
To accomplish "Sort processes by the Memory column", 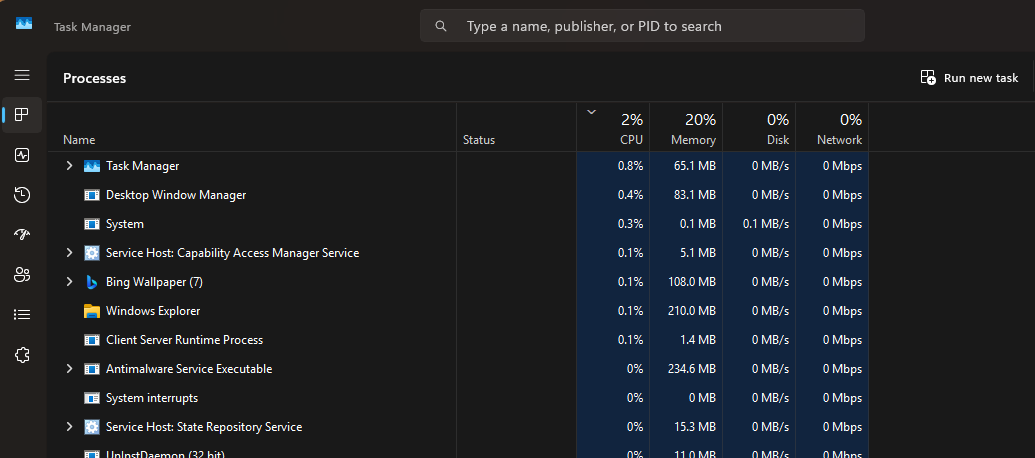I will tap(686, 127).
